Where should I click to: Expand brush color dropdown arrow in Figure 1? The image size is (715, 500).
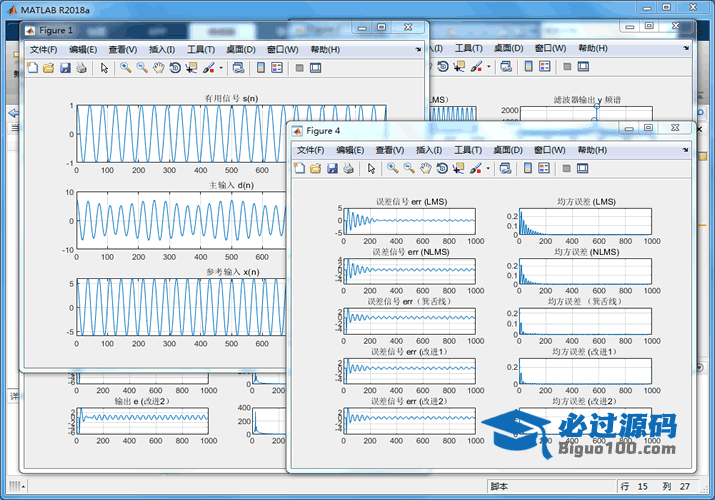222,68
